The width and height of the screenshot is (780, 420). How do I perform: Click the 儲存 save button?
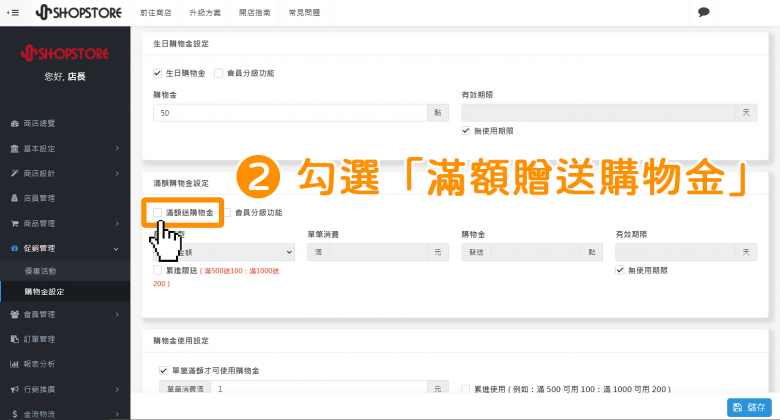click(749, 407)
